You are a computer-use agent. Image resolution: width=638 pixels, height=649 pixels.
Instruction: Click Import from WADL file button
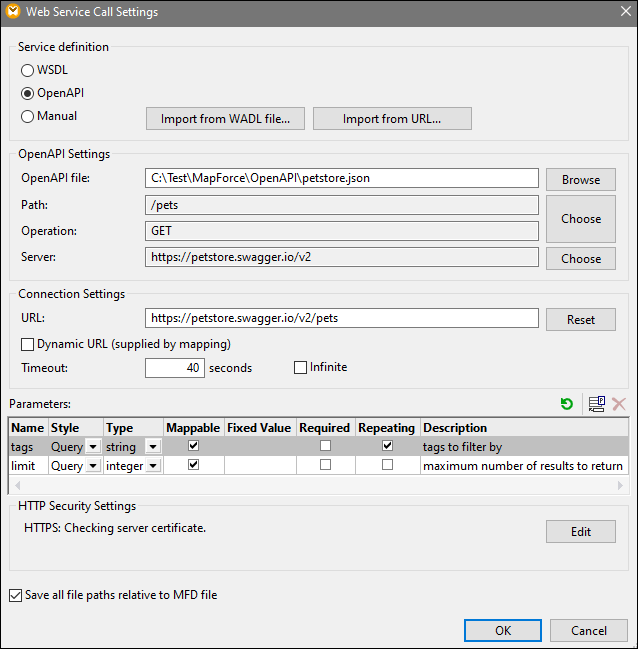(226, 119)
